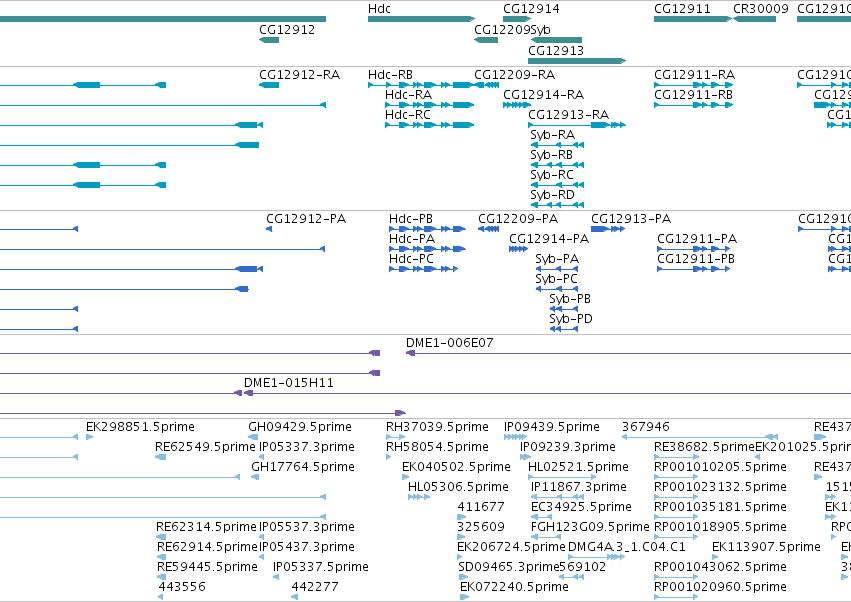Screen dimensions: 851x602
Task: Open EST RP001020960.5prime
Action: (720, 587)
